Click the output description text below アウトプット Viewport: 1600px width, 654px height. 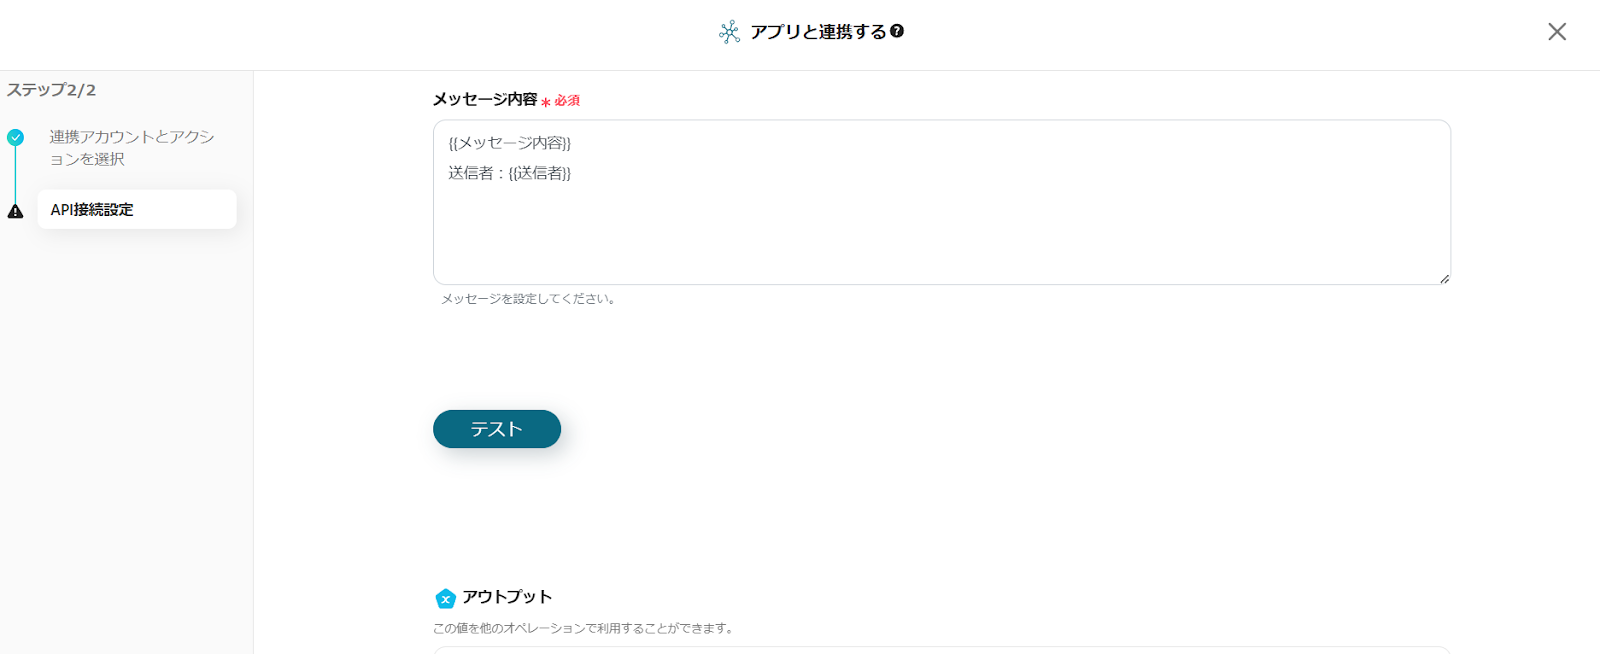[585, 628]
